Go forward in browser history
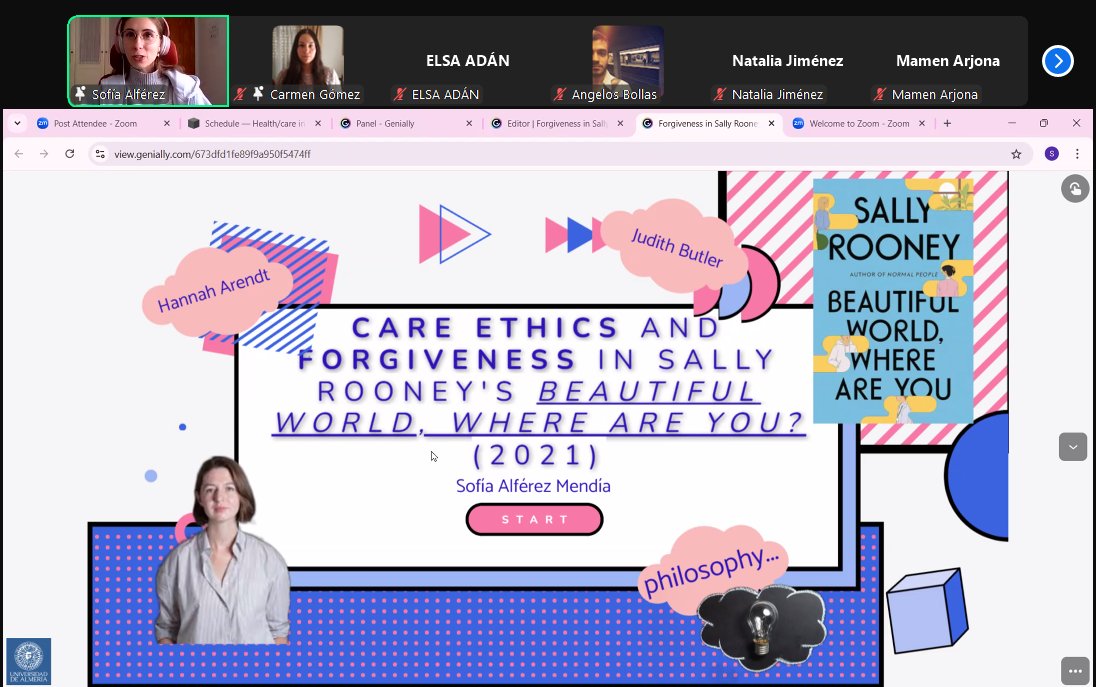1096x687 pixels. pos(44,154)
